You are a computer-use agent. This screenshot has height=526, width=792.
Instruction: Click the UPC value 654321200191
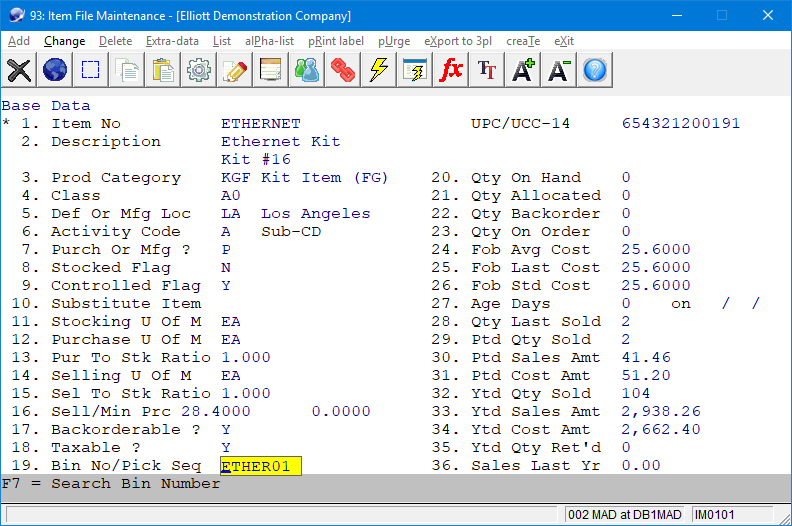pyautogui.click(x=680, y=124)
